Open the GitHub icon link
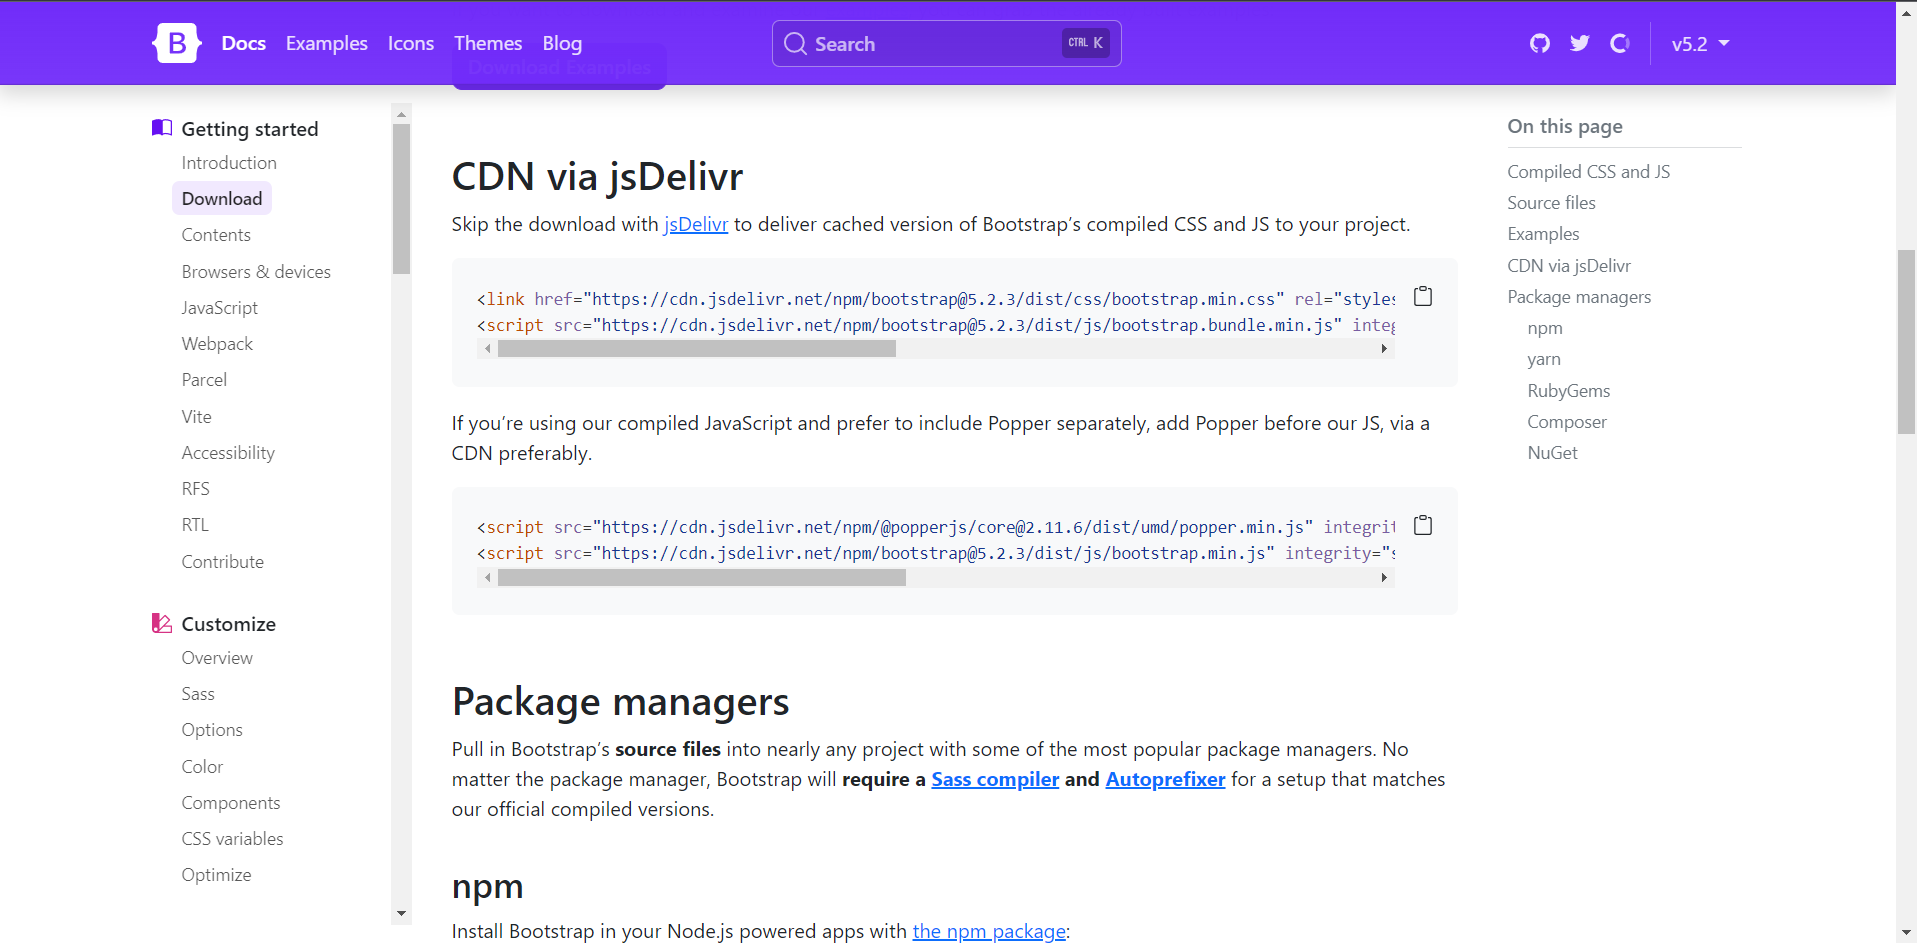 pyautogui.click(x=1540, y=43)
